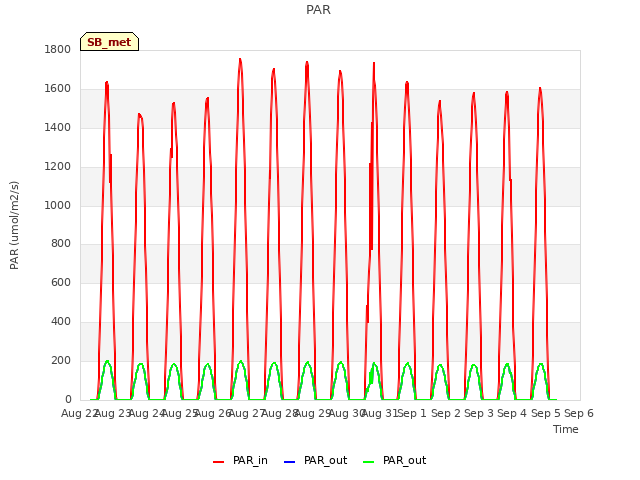640x480 pixels.
Task: Click the SB_met annotation box
Action: 109,42
